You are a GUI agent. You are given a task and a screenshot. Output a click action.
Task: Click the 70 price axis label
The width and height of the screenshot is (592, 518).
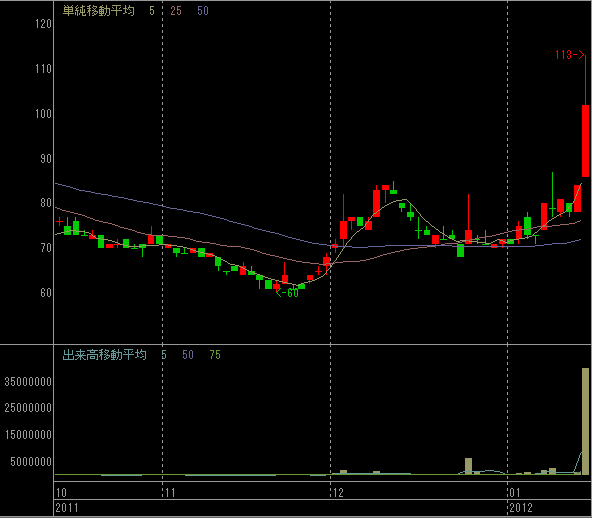[x=46, y=248]
